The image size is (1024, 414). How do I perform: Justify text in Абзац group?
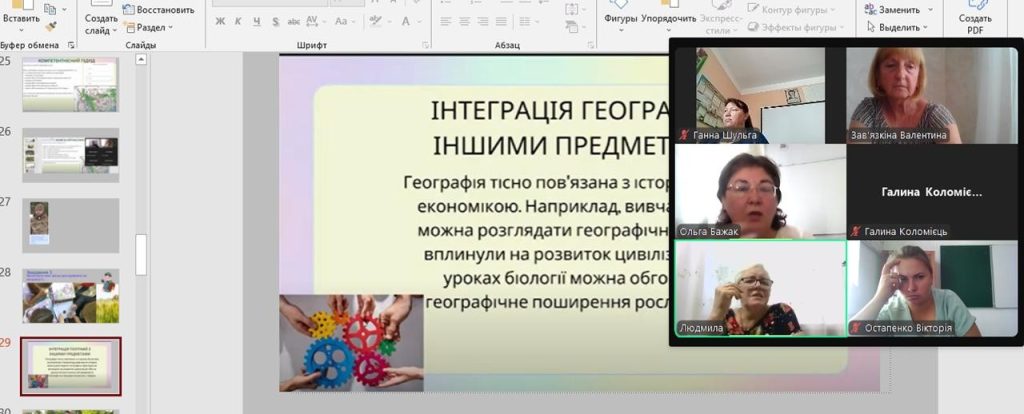501,22
